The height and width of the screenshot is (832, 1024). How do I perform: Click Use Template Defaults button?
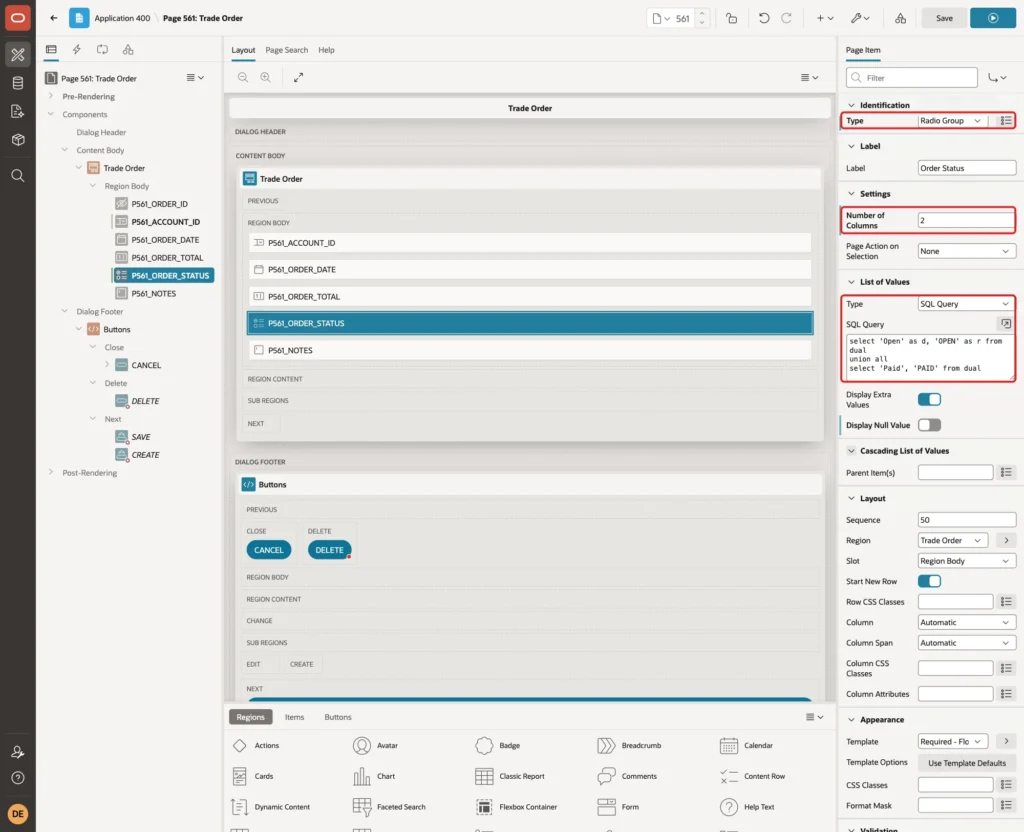(x=967, y=763)
